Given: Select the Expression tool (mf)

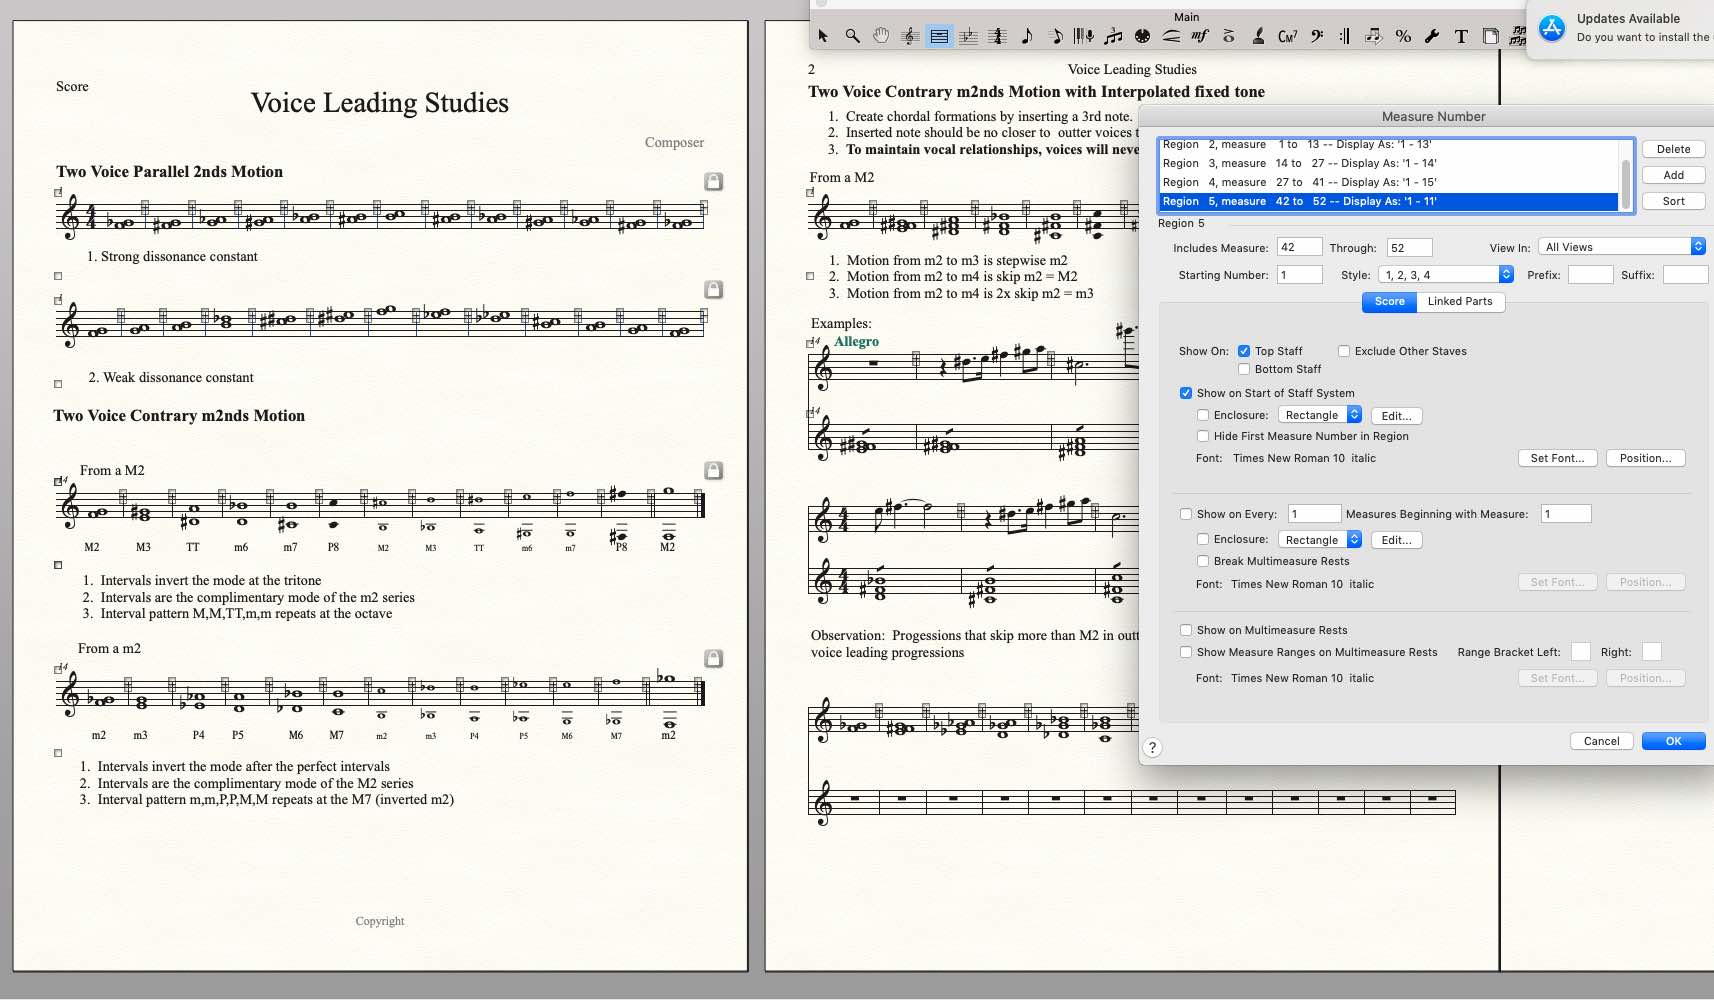Looking at the screenshot, I should click(1200, 36).
